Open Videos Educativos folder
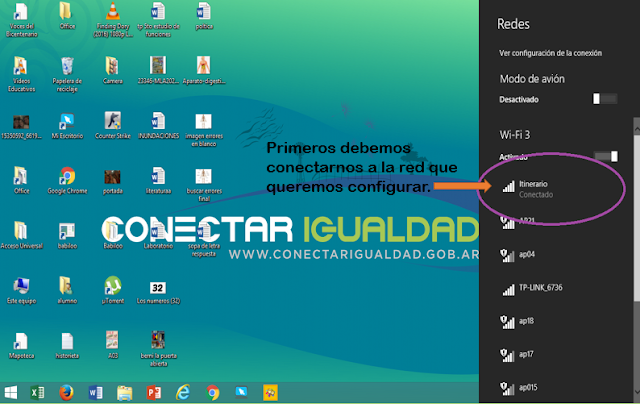 (21, 75)
